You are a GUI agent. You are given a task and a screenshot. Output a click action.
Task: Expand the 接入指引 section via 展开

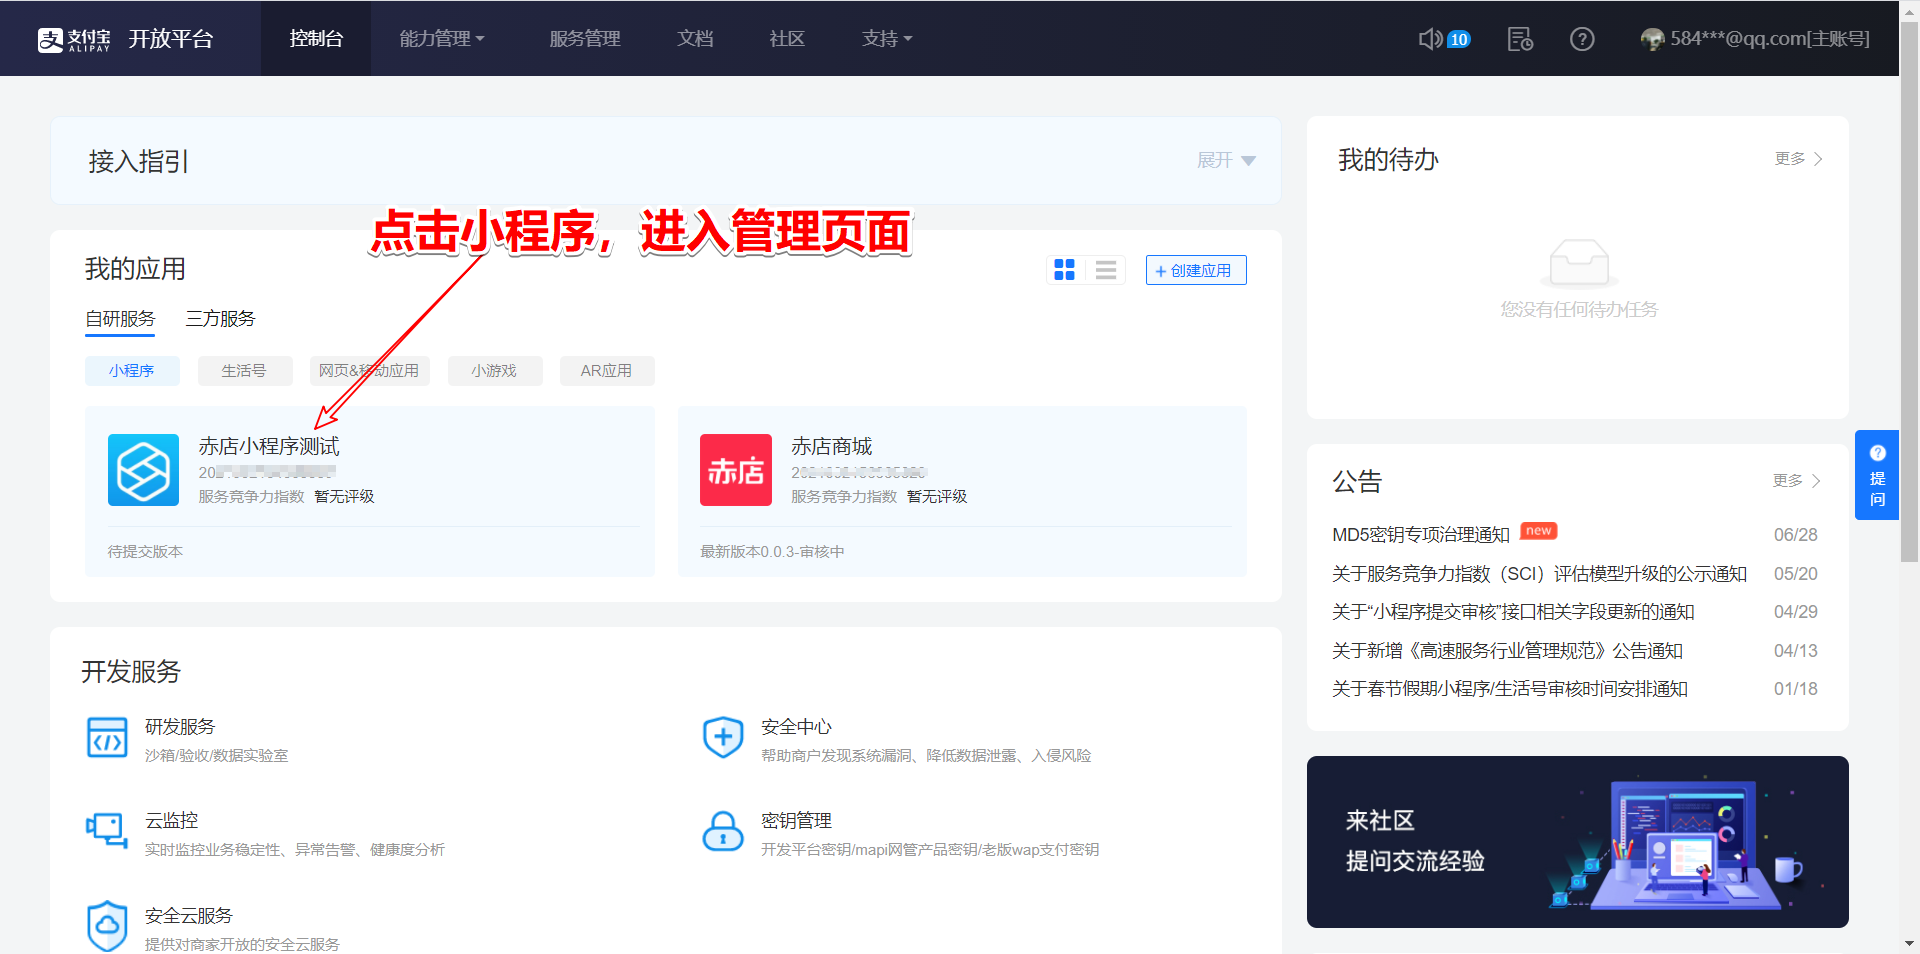coord(1226,160)
